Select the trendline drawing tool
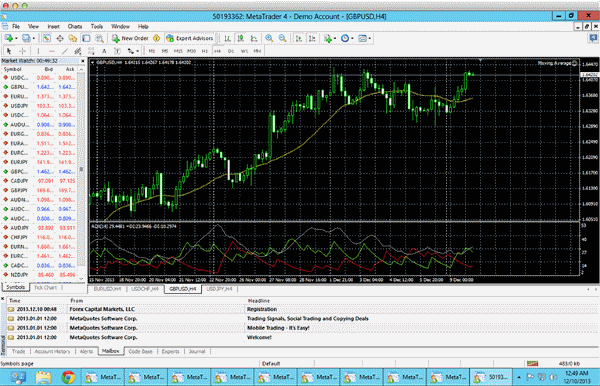 click(65, 51)
